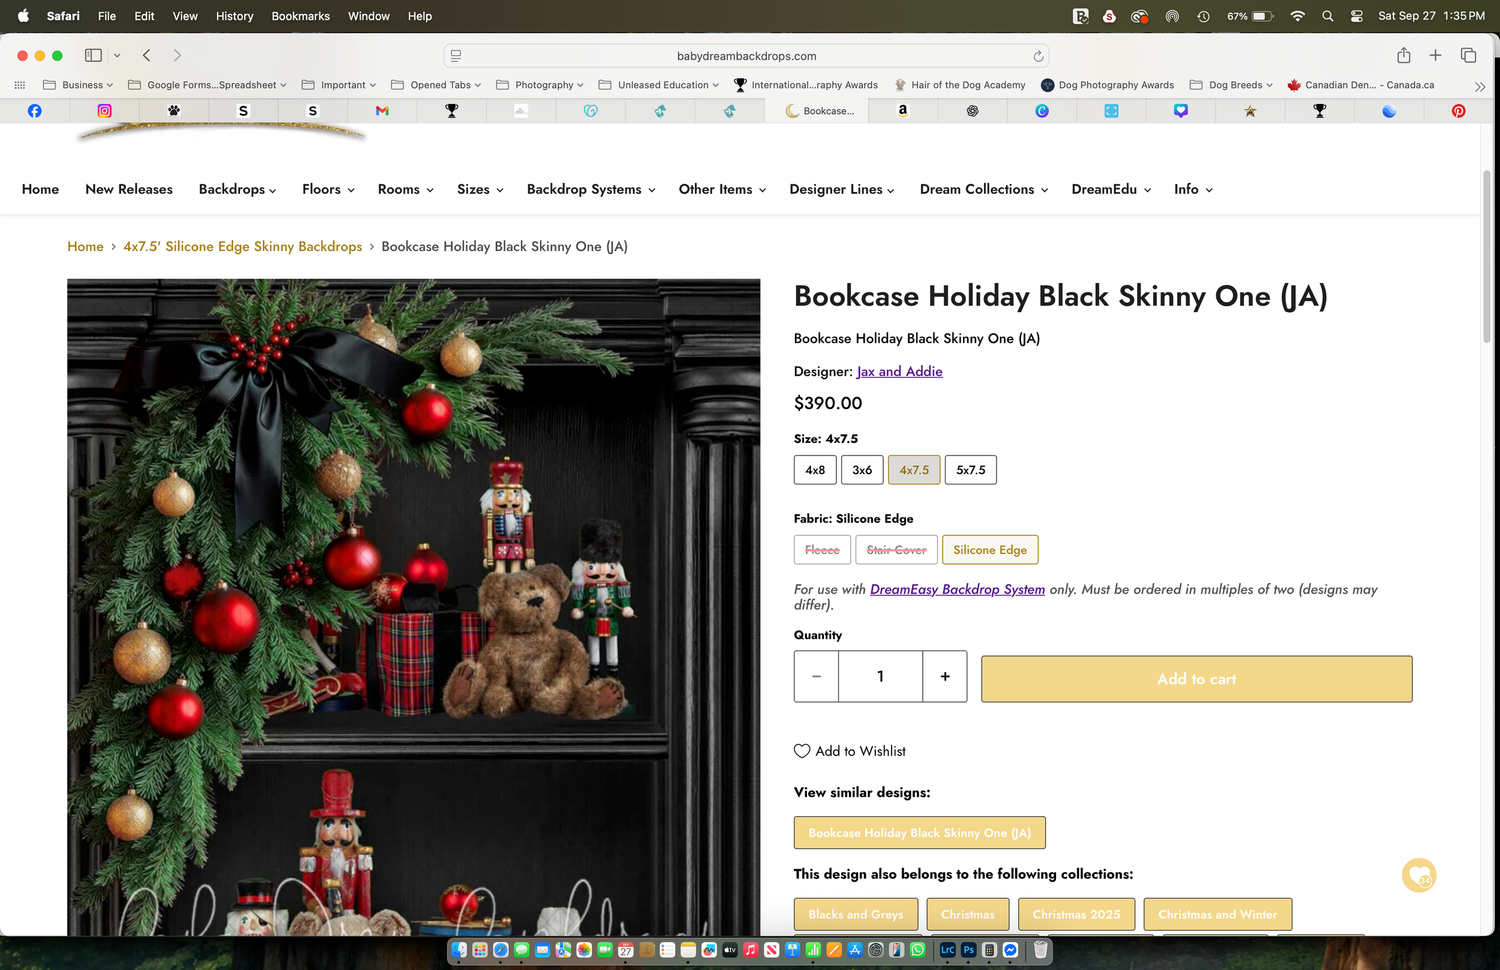Open 4x7.5' Silicone Edge Skinny Backdrops breadcrumb

[x=243, y=246]
